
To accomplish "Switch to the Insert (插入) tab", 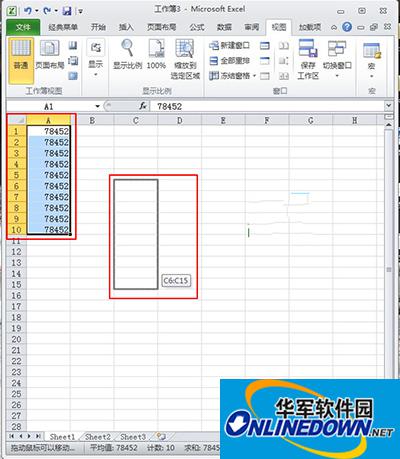I will coord(126,27).
